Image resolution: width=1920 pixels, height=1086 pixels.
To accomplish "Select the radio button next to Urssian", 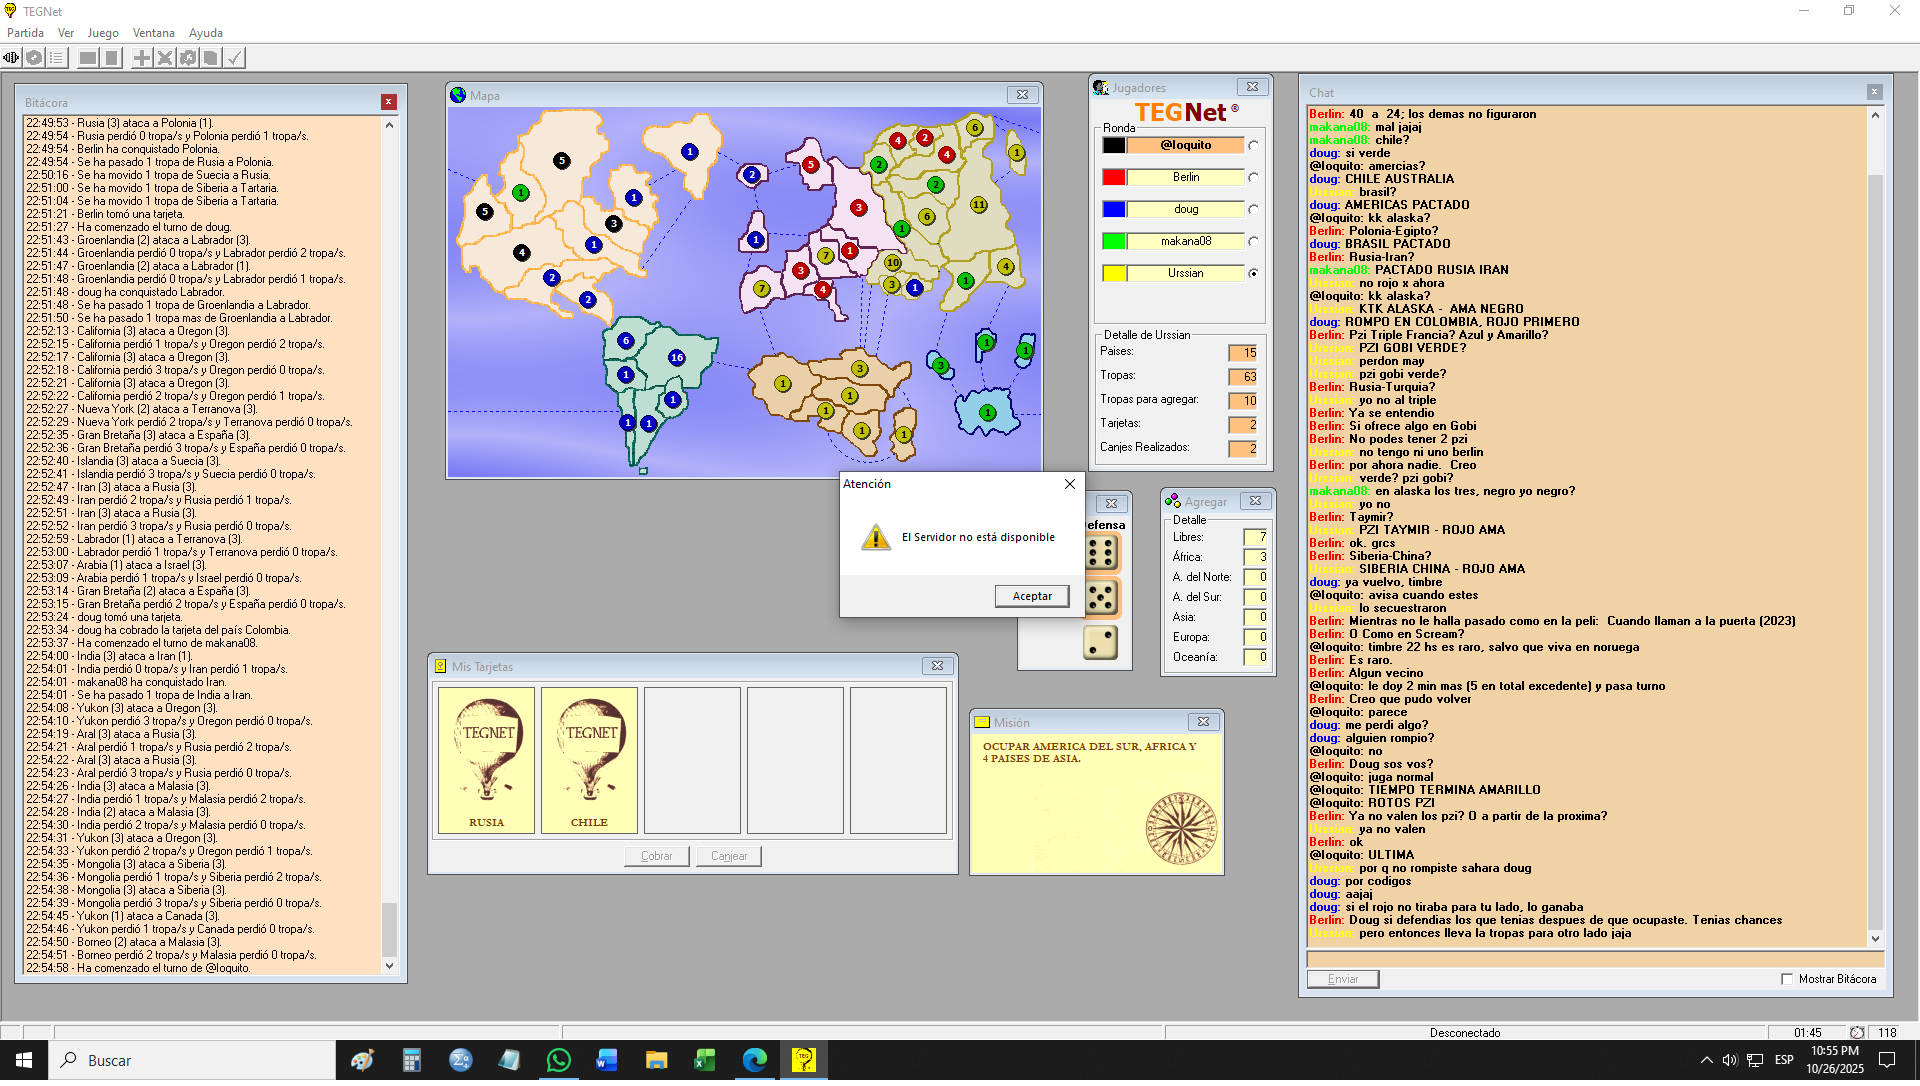I will (x=1253, y=273).
